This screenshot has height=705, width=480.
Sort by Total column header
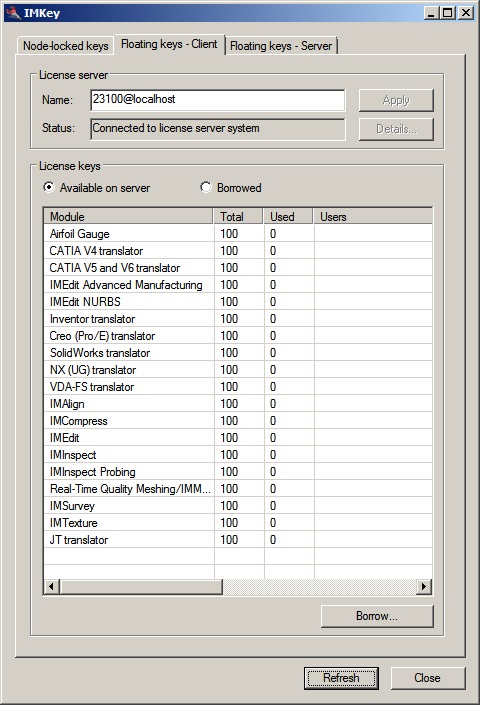[x=238, y=216]
